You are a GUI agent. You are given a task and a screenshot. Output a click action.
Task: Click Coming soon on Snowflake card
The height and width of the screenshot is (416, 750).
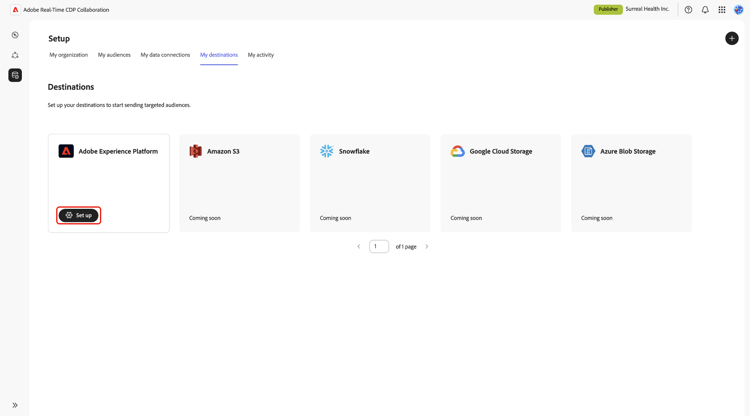335,218
